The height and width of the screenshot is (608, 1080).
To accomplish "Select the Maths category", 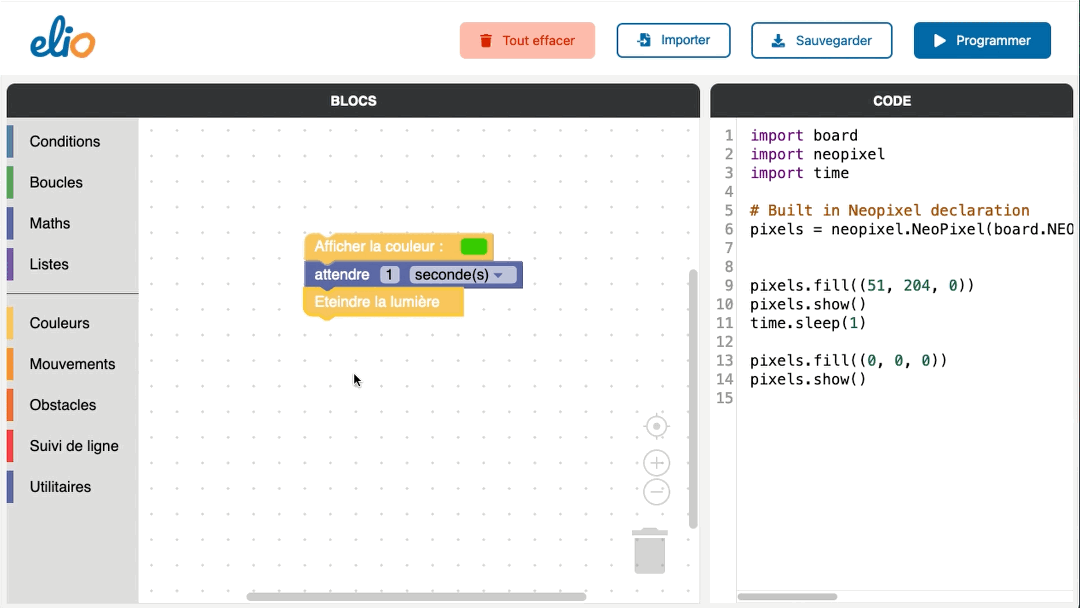I will point(50,224).
